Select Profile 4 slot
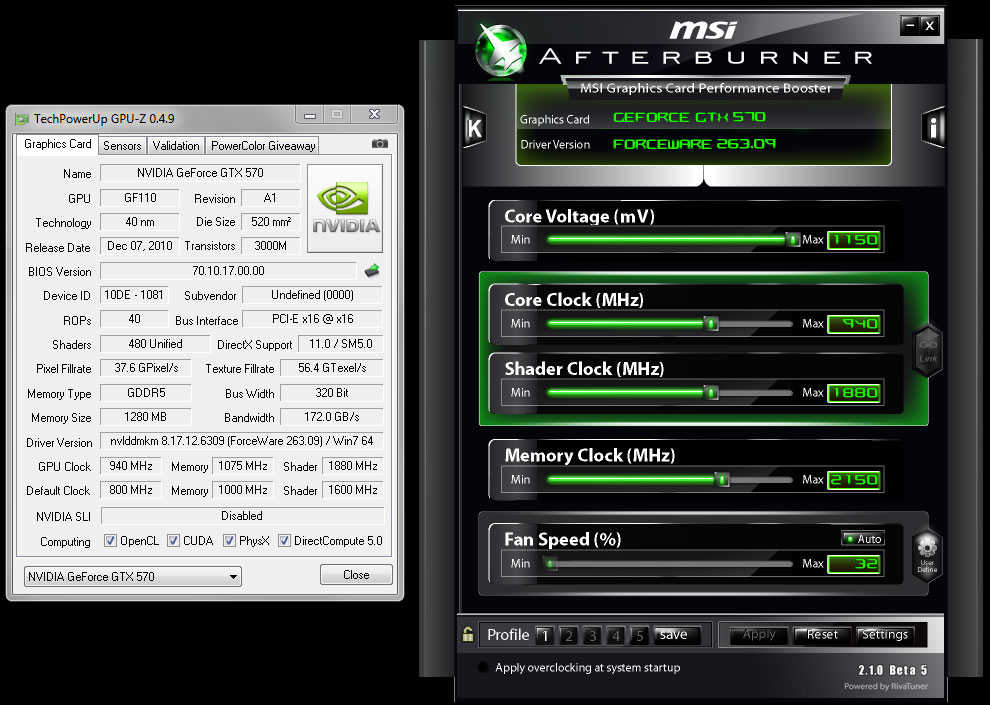Viewport: 990px width, 705px height. point(616,635)
